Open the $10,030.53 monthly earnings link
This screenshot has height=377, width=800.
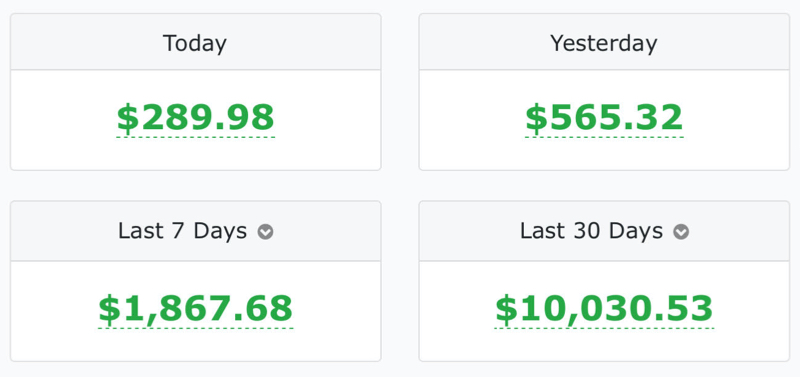click(604, 309)
